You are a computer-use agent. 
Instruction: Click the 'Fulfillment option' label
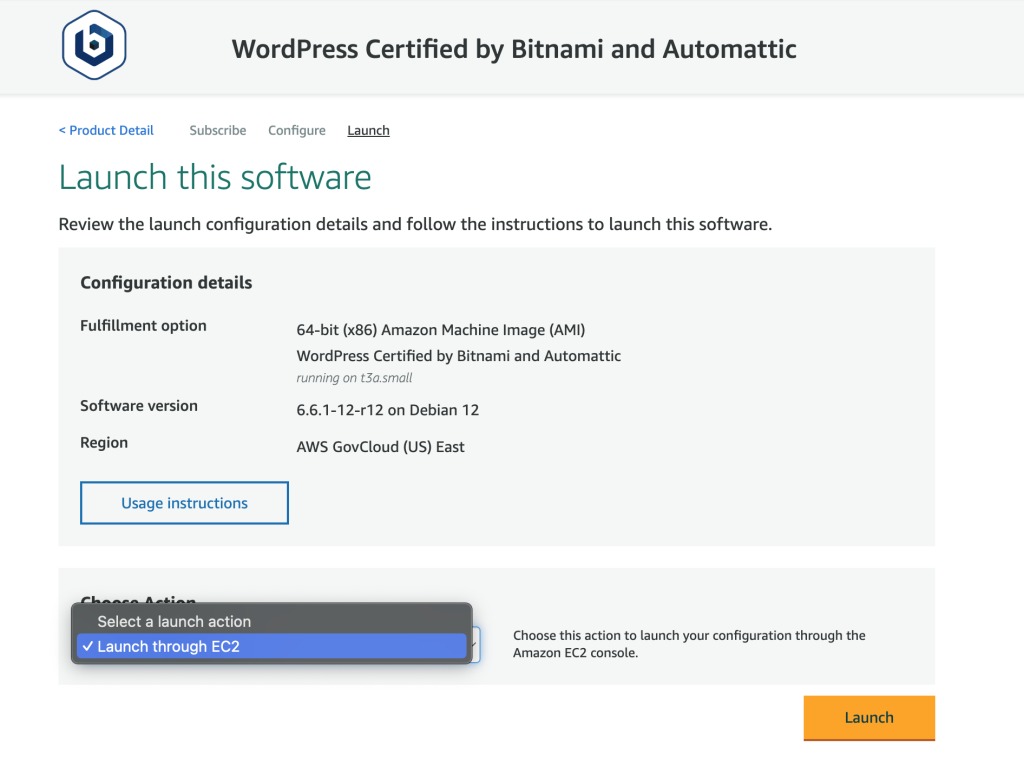pos(143,325)
